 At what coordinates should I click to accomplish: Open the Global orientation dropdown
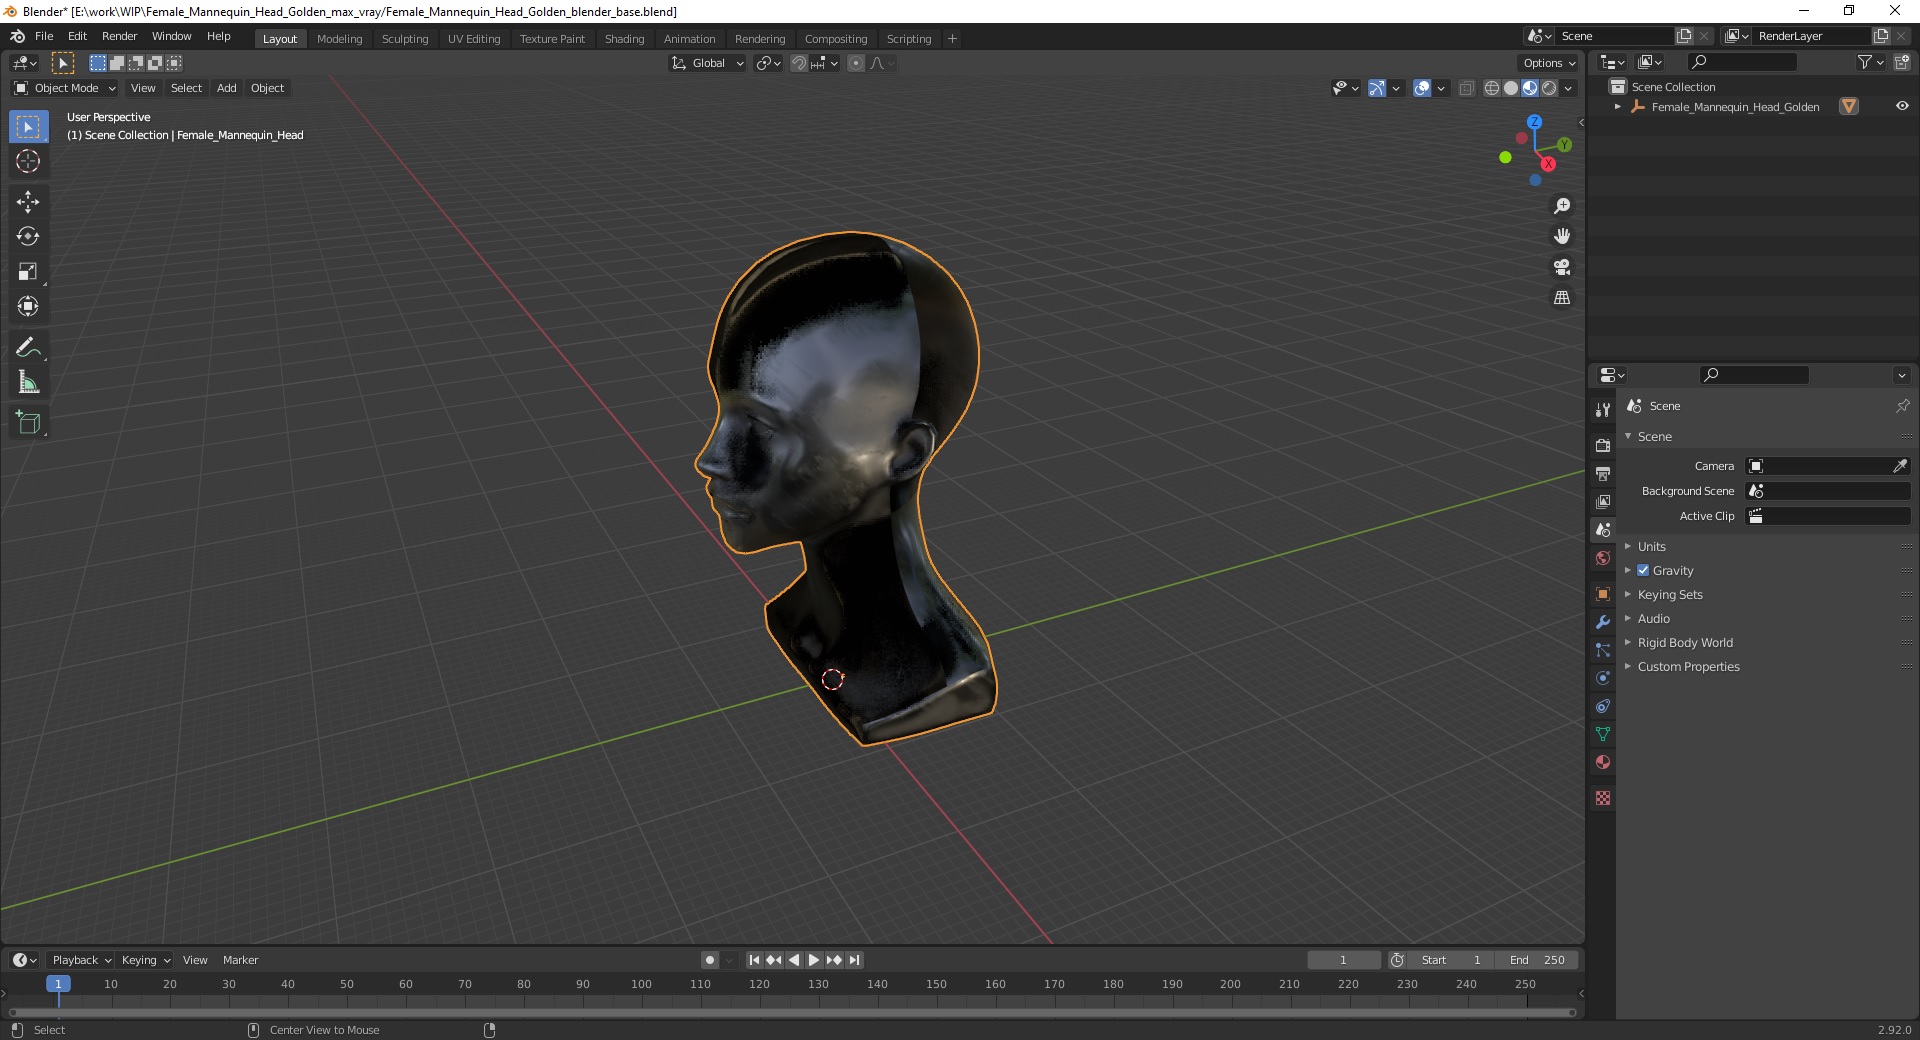tap(708, 63)
